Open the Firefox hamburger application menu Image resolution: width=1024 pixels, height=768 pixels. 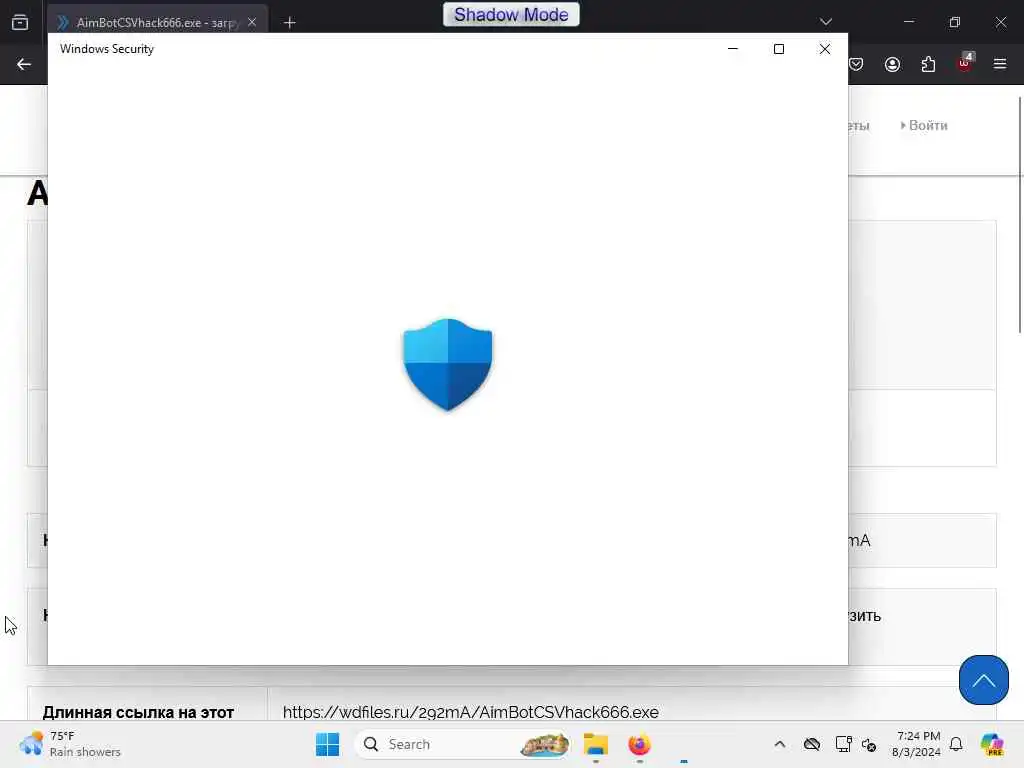point(1000,64)
